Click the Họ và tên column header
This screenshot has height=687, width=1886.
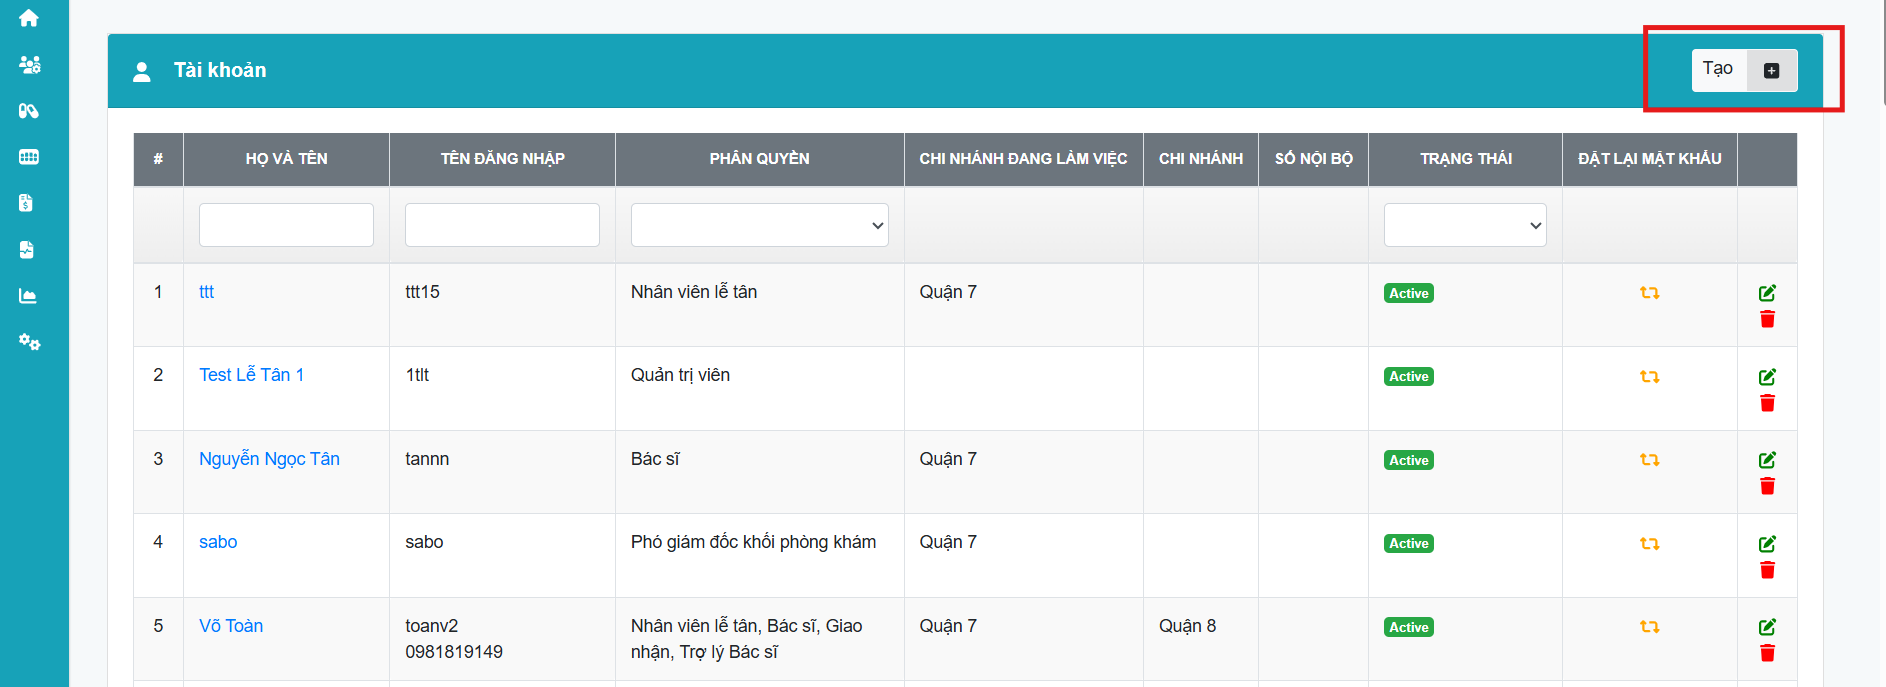(286, 159)
